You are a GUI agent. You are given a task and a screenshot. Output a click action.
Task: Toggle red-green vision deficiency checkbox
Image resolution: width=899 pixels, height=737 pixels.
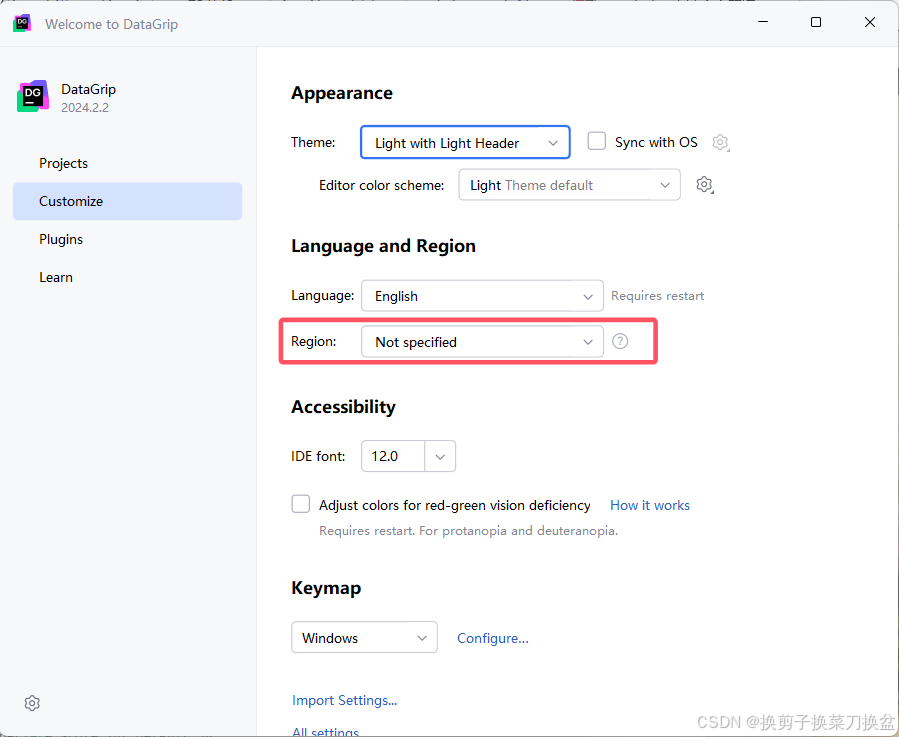(300, 504)
